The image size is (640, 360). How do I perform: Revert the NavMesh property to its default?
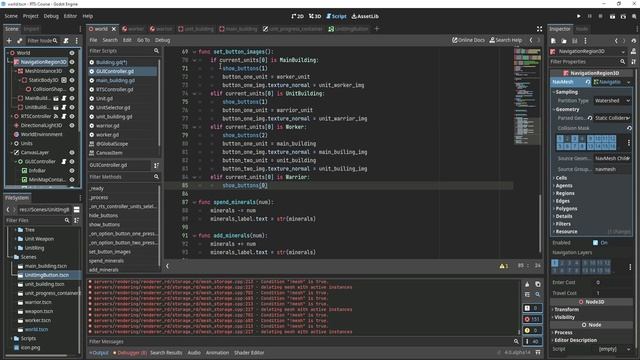[588, 82]
